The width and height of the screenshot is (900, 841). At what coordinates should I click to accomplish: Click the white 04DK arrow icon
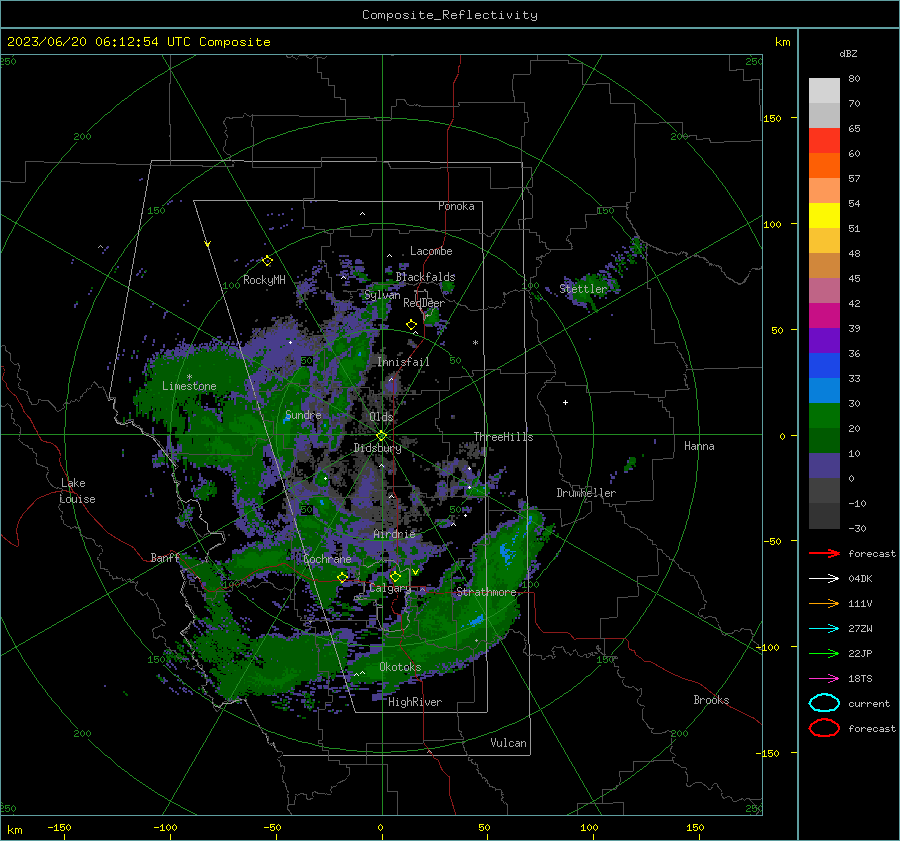pyautogui.click(x=824, y=578)
